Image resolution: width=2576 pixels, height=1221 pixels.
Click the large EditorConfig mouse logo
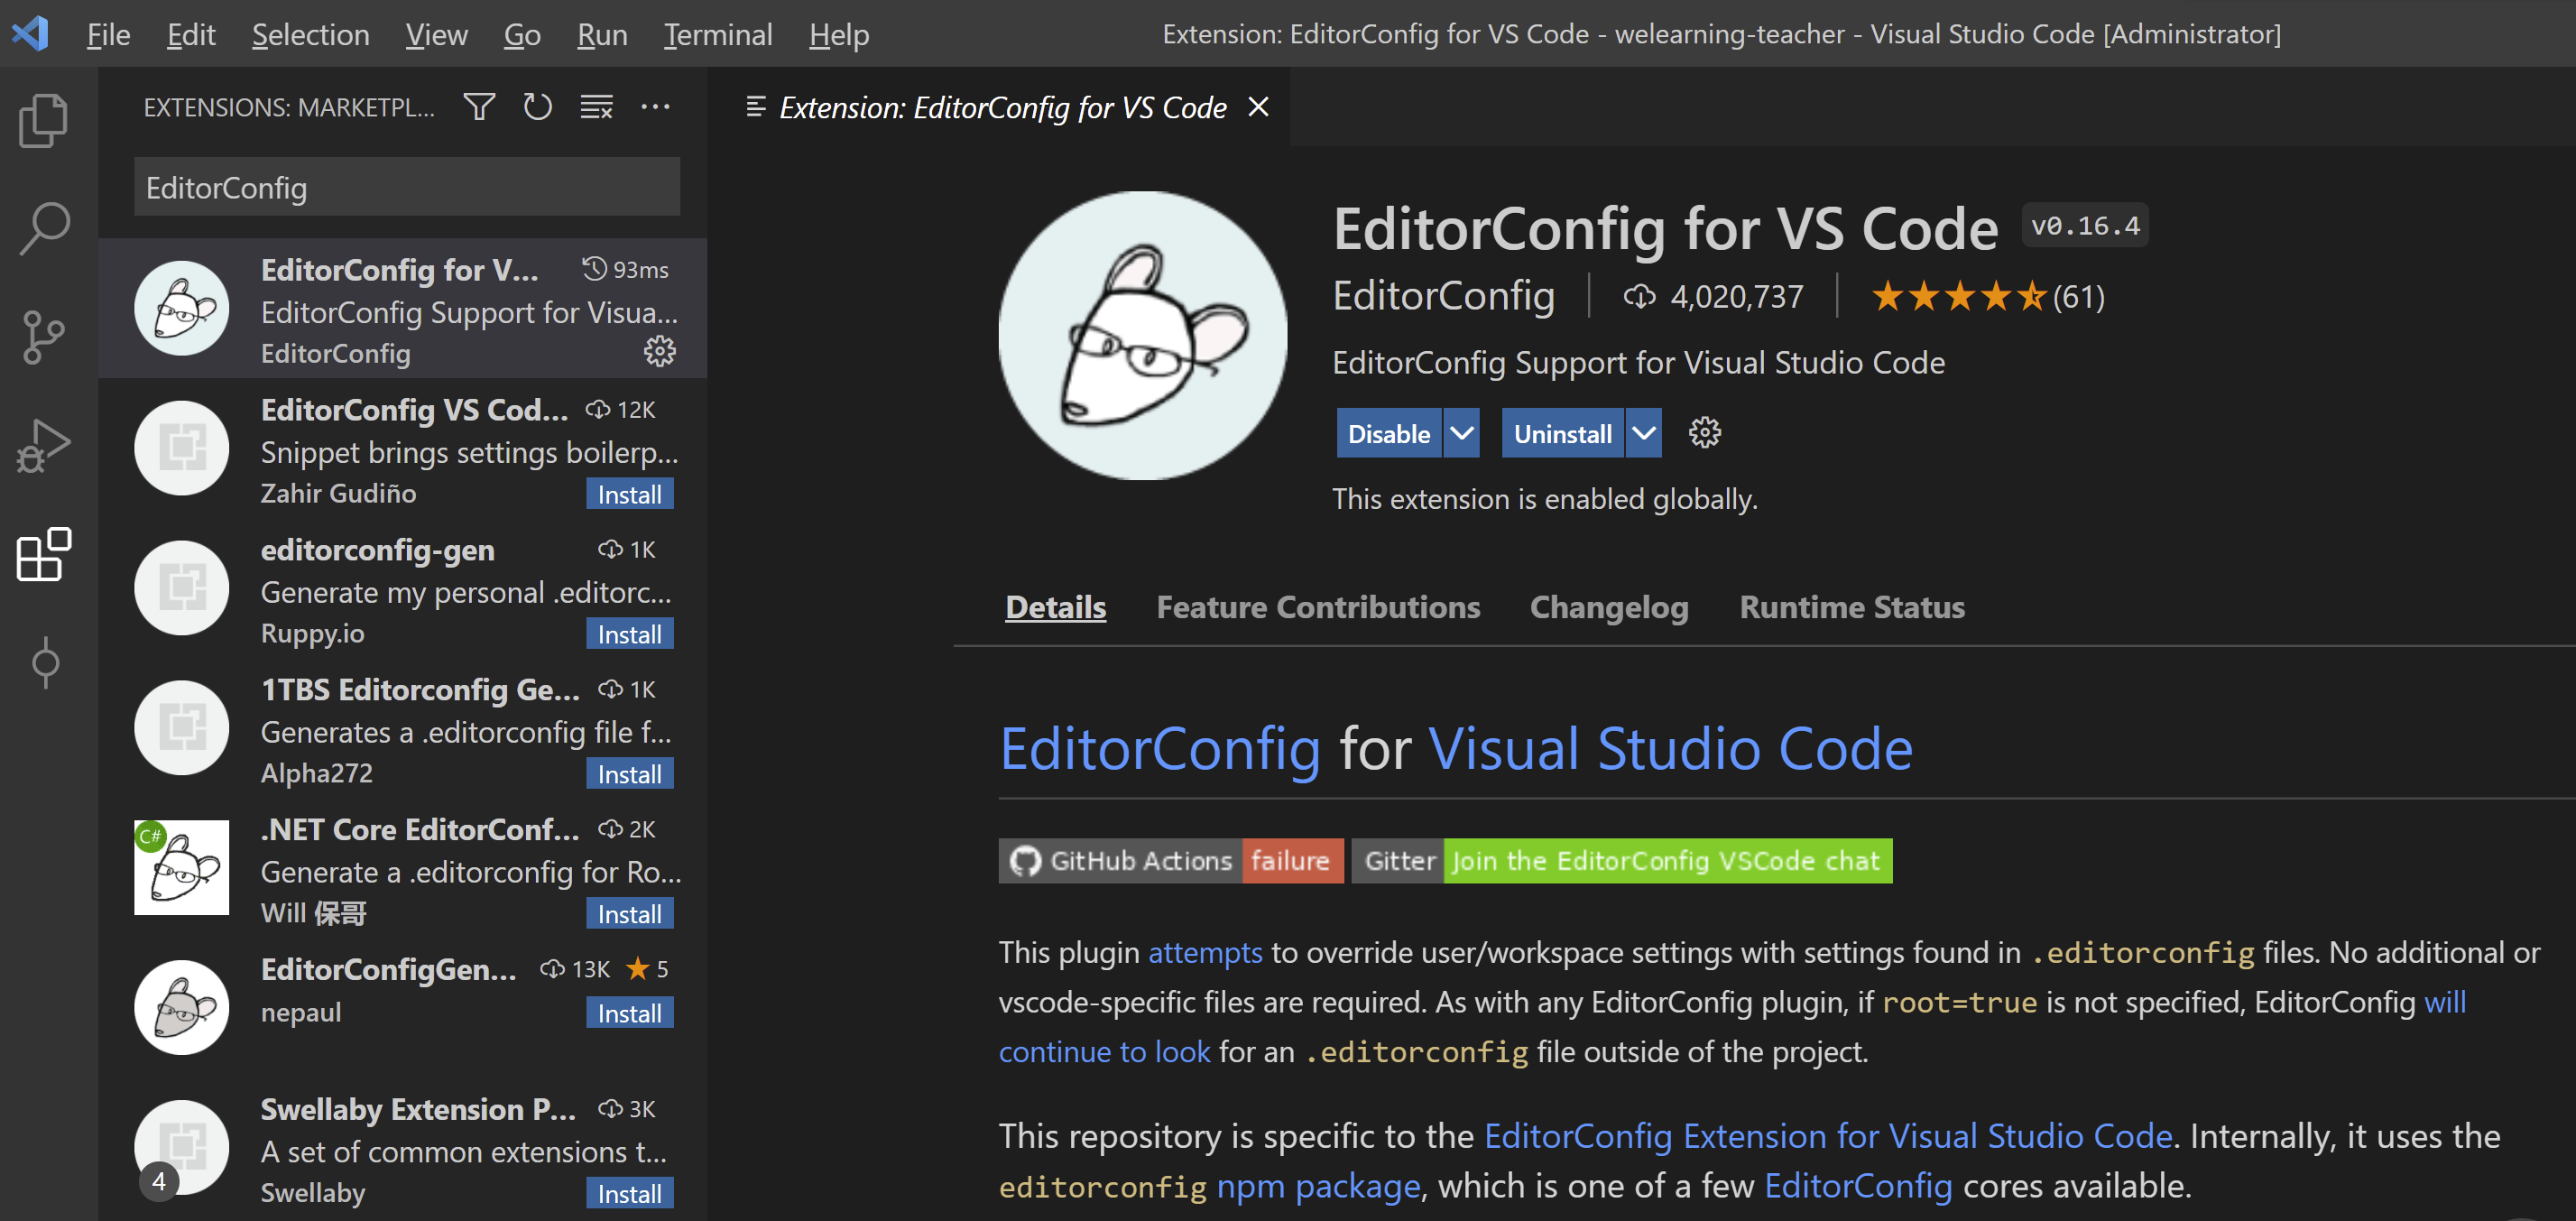pyautogui.click(x=1142, y=335)
